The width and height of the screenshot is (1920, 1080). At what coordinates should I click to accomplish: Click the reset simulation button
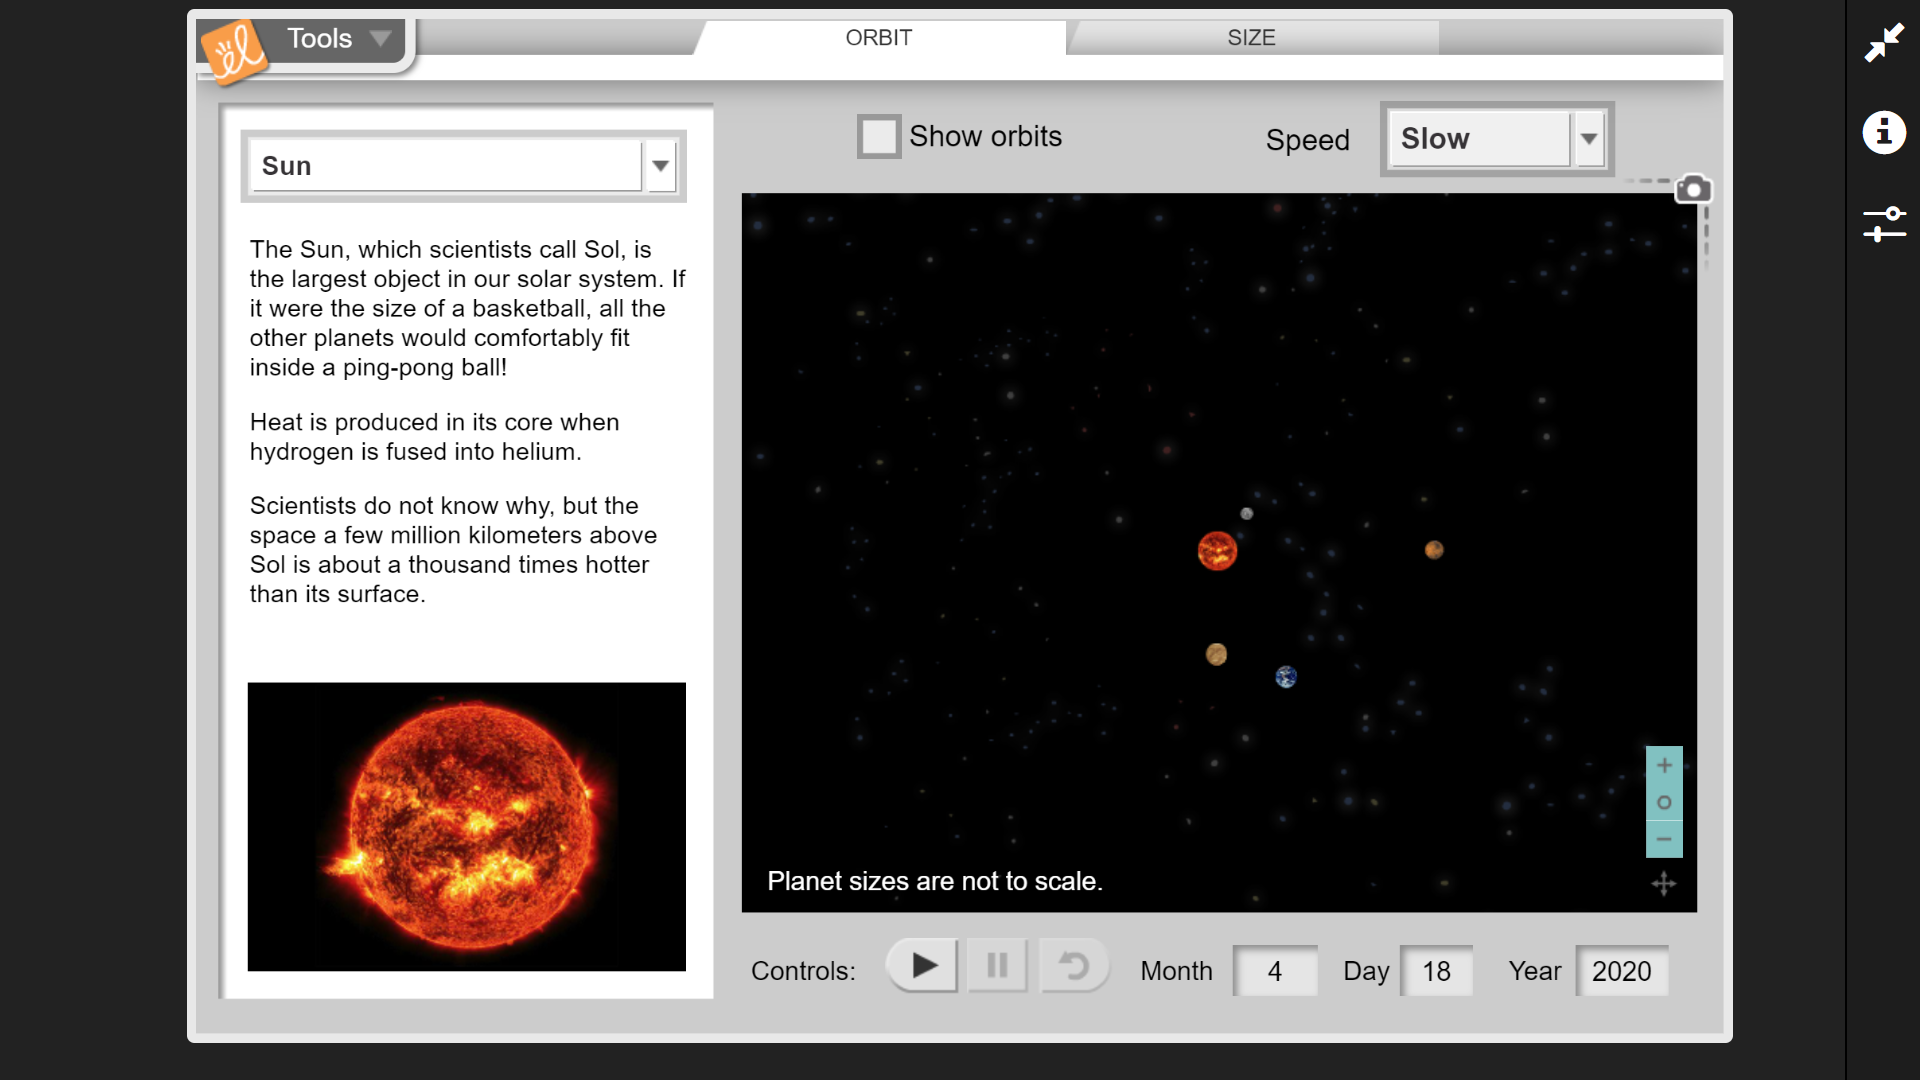pyautogui.click(x=1073, y=966)
